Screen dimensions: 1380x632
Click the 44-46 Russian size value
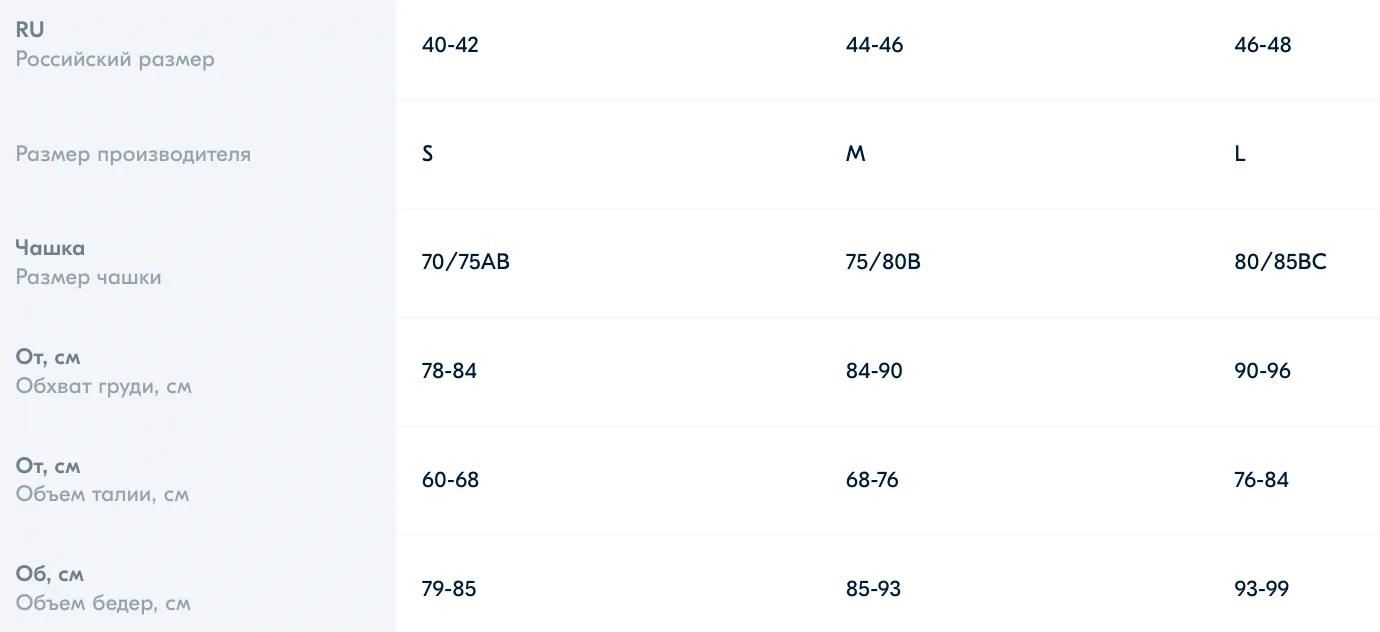[x=874, y=45]
